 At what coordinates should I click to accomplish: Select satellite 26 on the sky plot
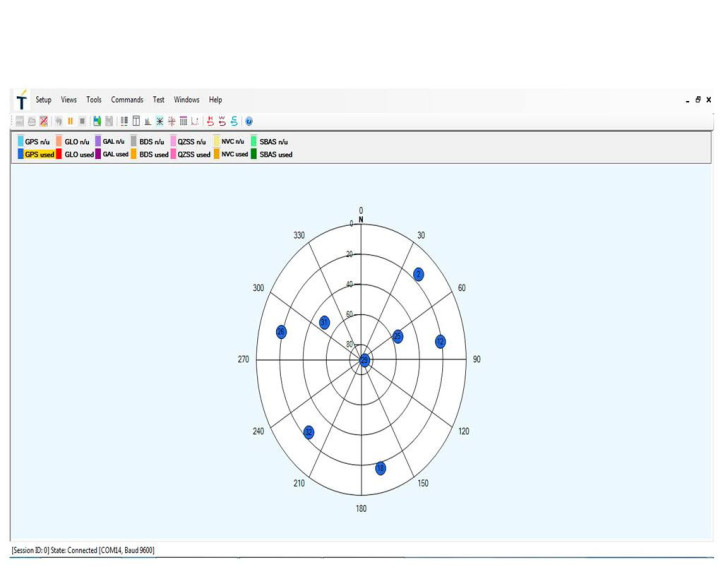pos(281,332)
